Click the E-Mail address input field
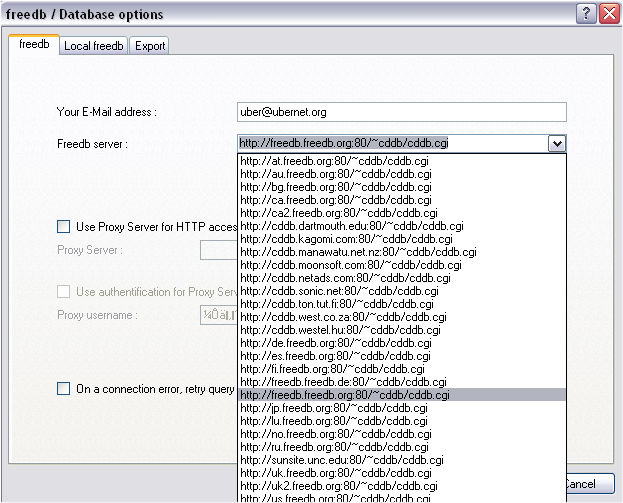The width and height of the screenshot is (623, 503). pos(401,112)
